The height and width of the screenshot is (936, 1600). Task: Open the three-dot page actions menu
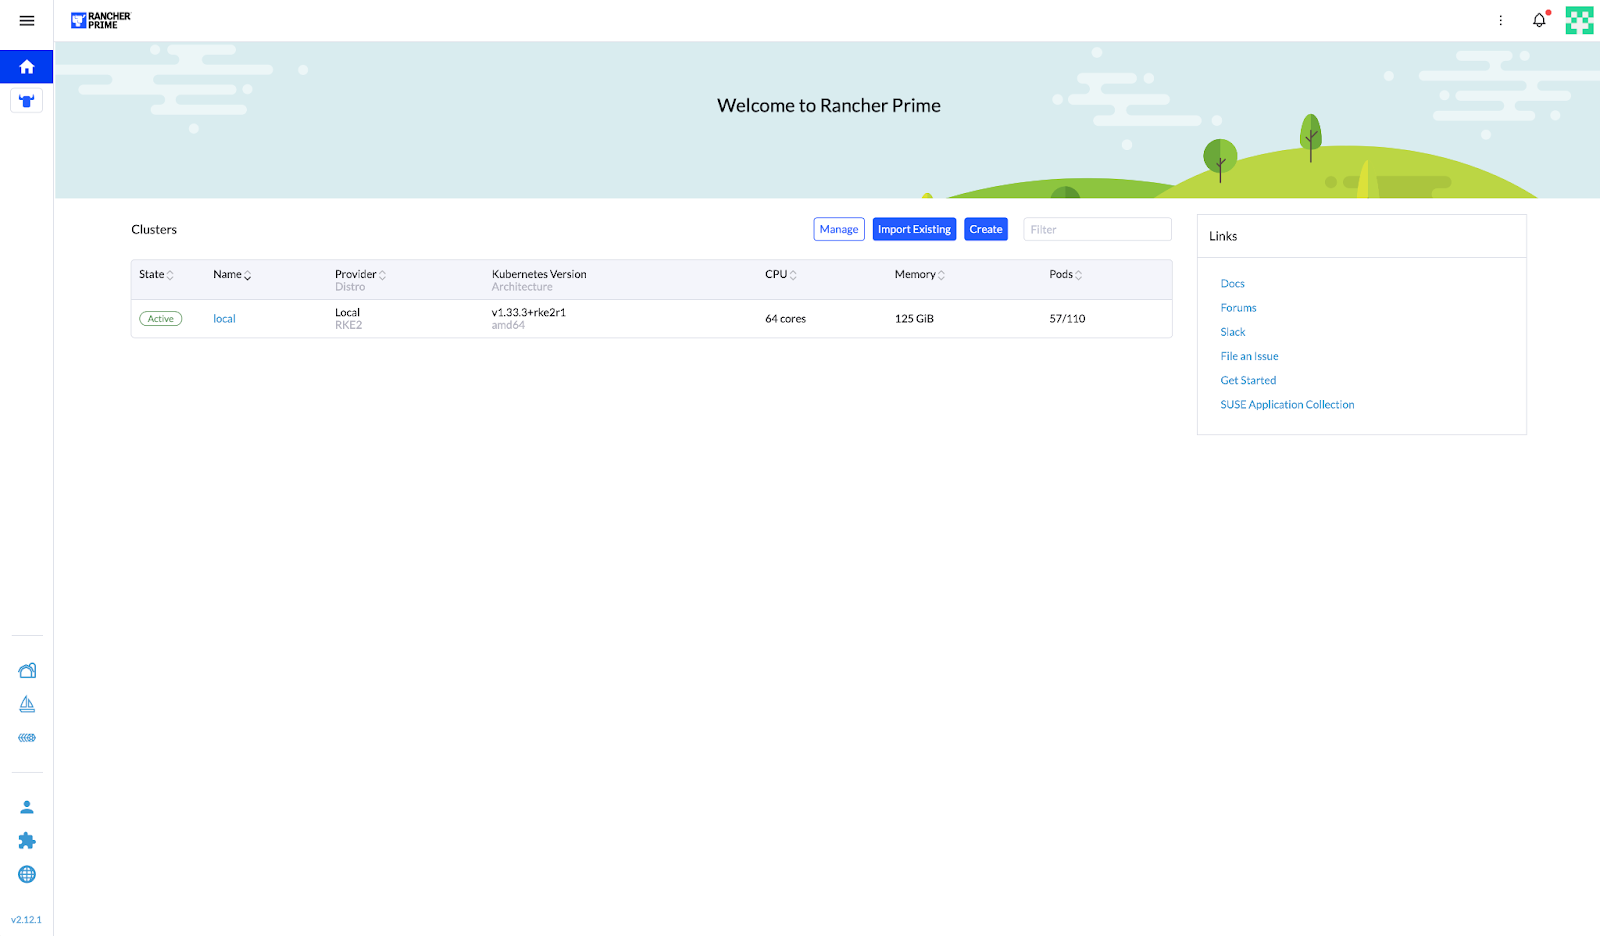tap(1500, 21)
